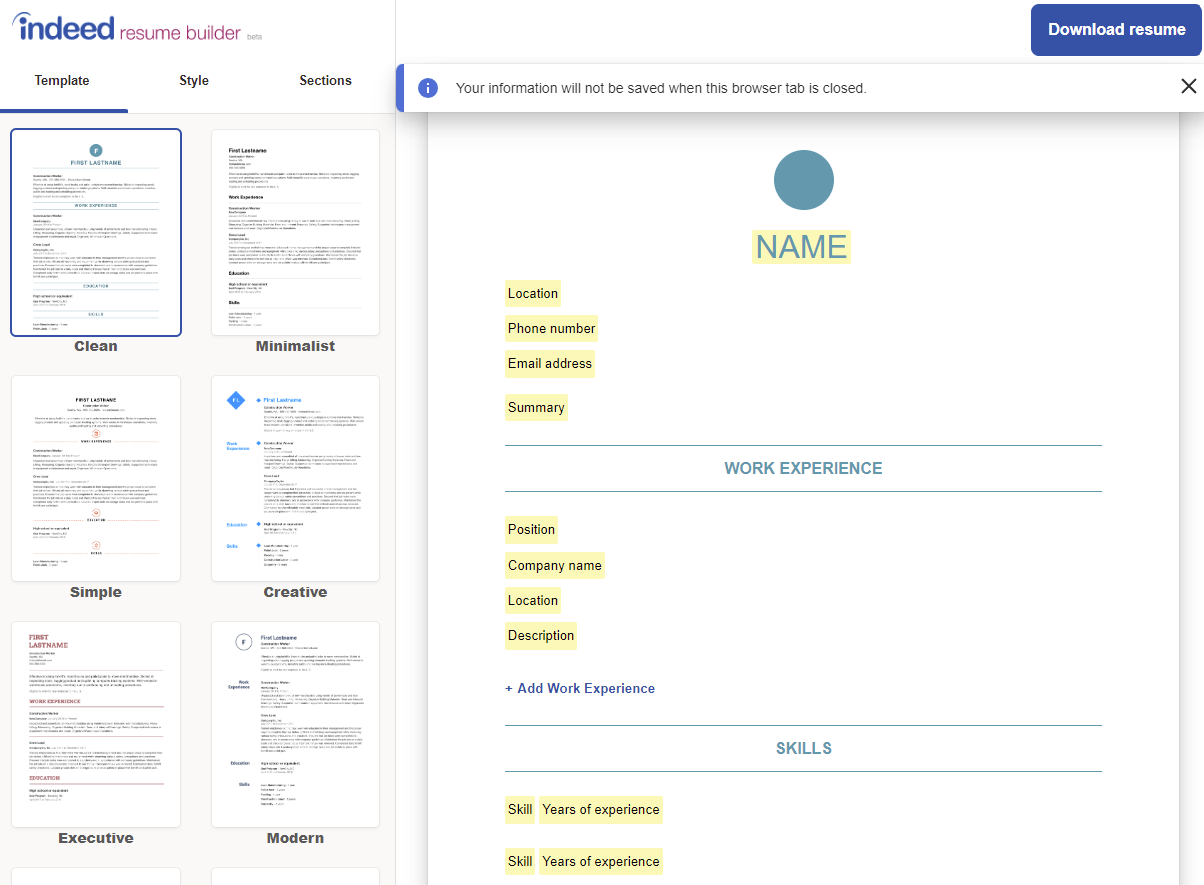
Task: Click the first Skill field
Action: coord(520,810)
